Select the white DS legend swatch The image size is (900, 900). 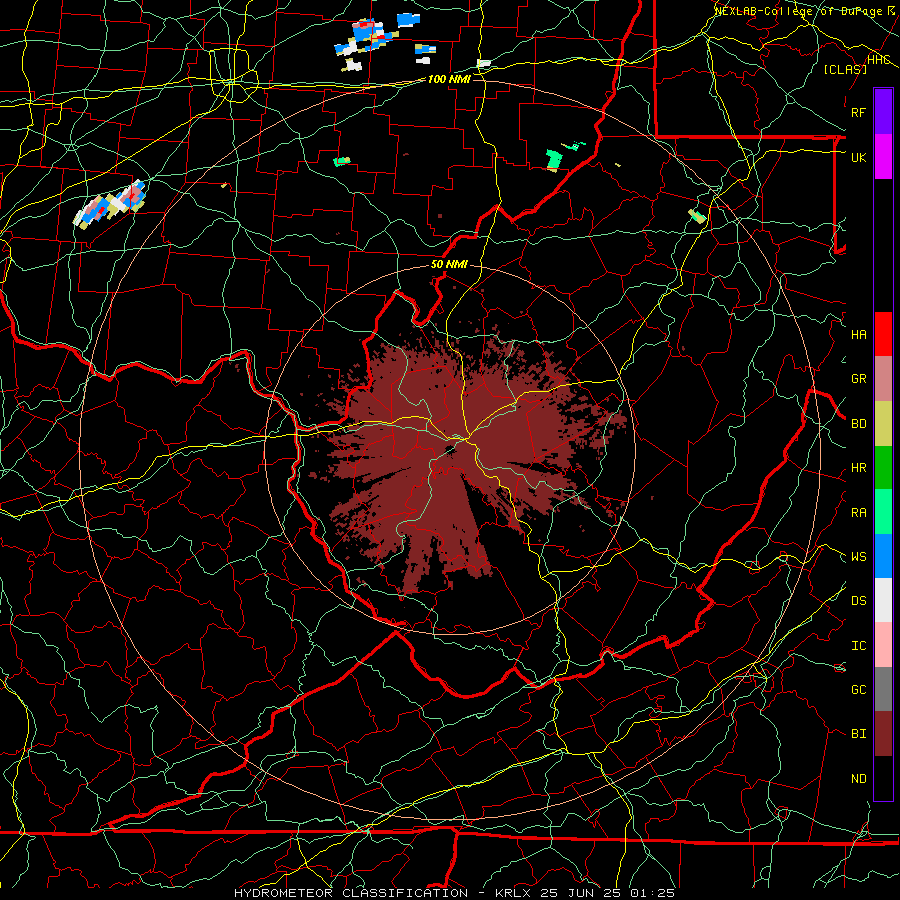coord(883,600)
